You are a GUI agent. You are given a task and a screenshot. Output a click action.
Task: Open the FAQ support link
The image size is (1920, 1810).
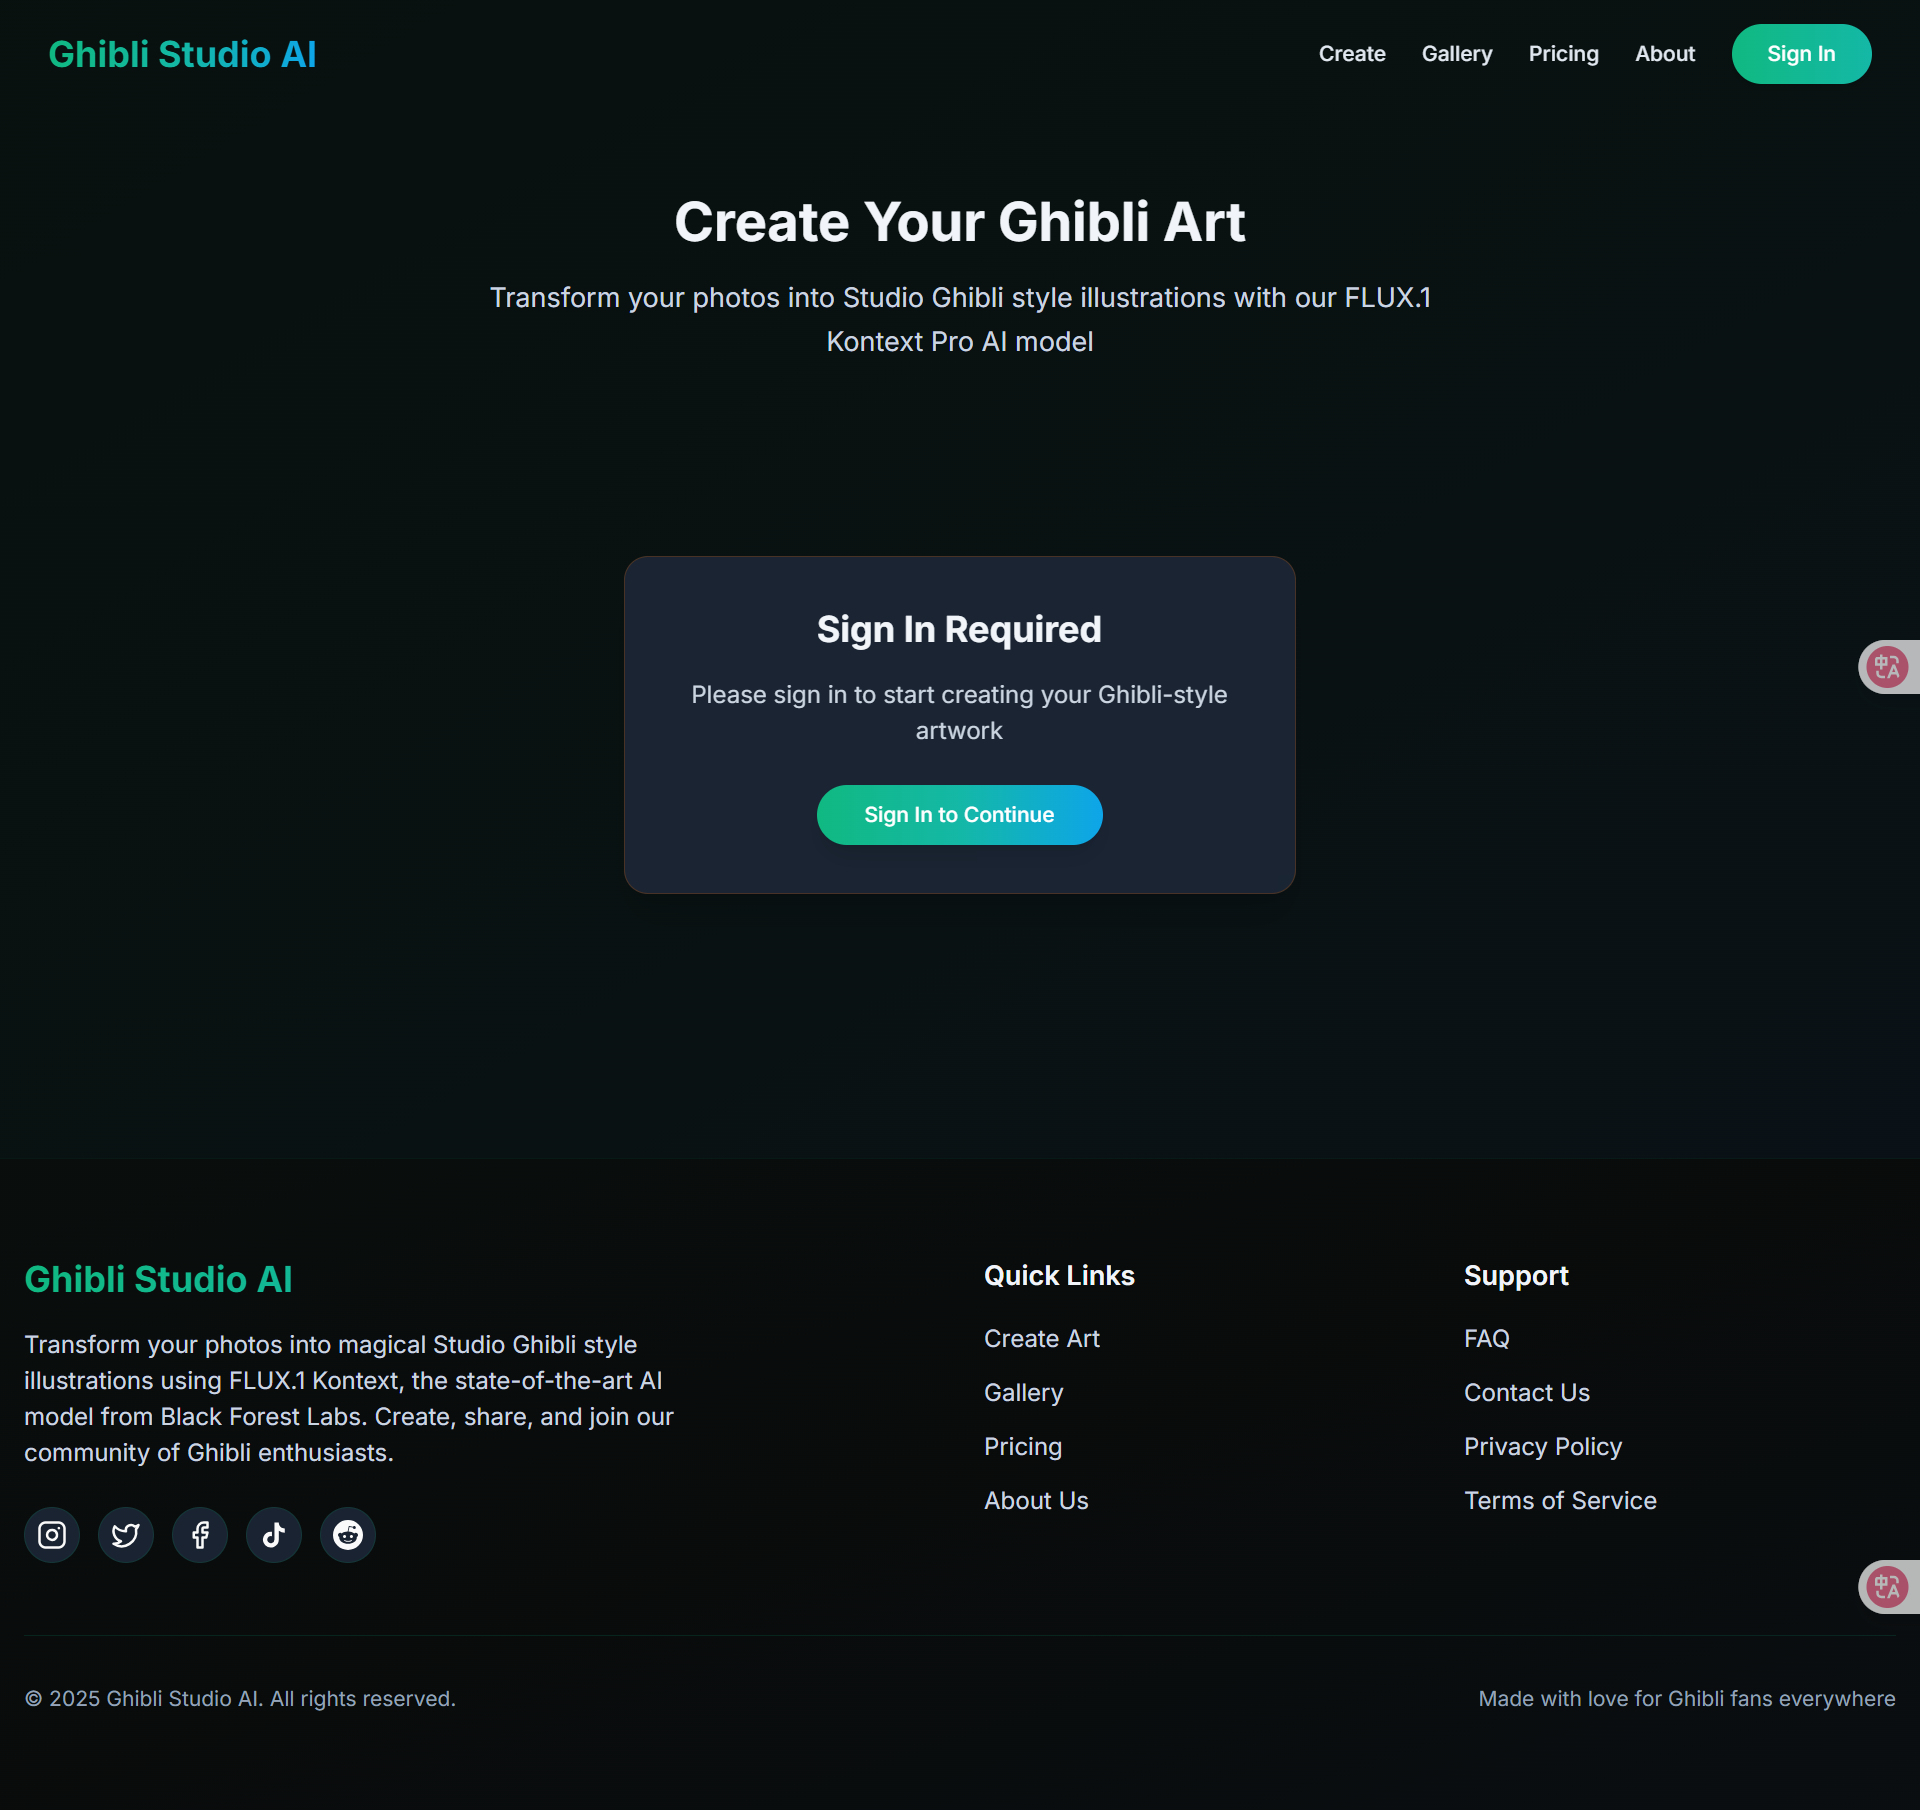tap(1487, 1338)
